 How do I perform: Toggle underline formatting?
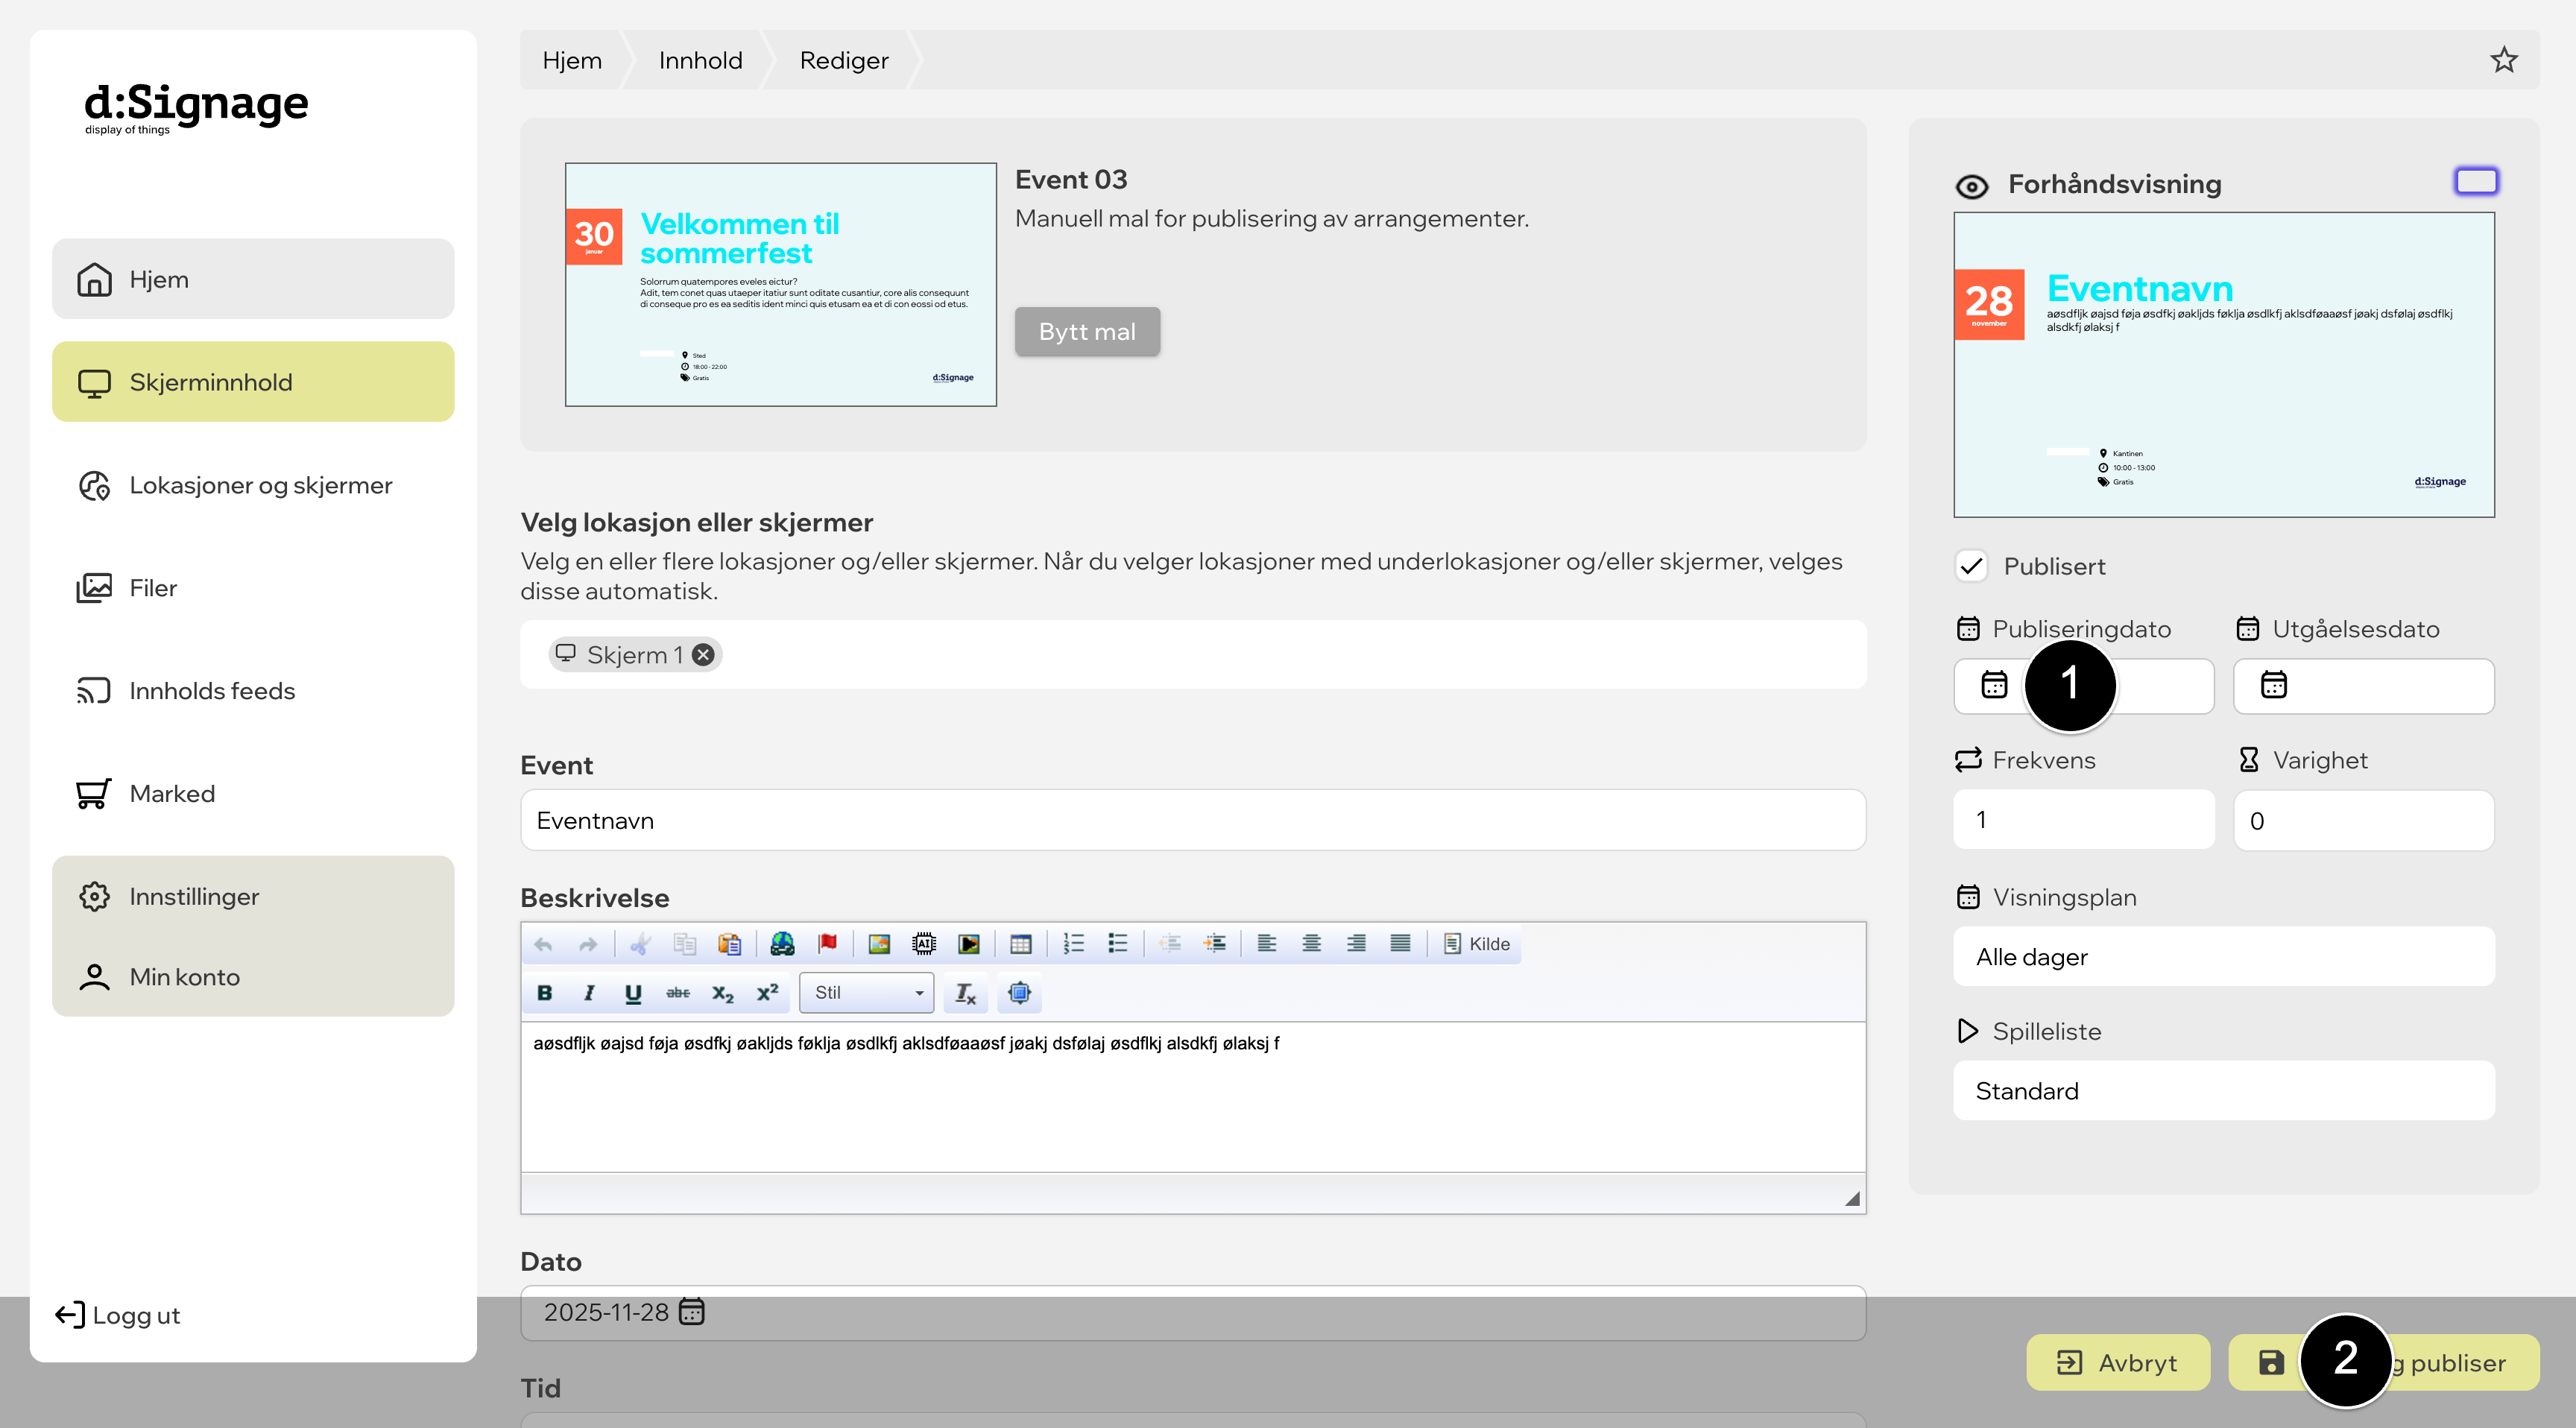click(633, 993)
